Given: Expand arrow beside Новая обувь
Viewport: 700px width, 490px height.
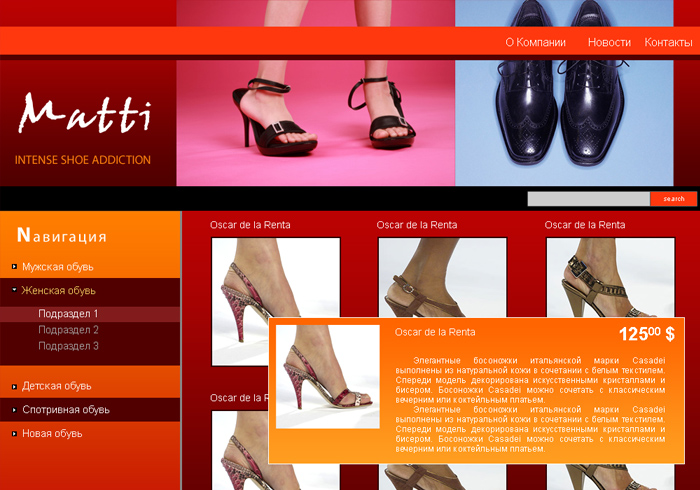Looking at the screenshot, I should click(14, 433).
